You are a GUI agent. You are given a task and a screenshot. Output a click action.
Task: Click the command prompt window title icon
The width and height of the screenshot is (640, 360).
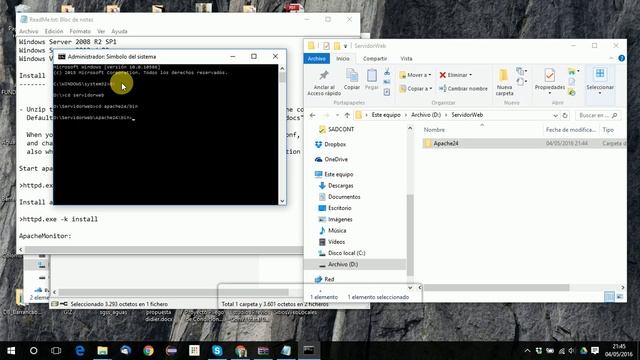tap(62, 57)
